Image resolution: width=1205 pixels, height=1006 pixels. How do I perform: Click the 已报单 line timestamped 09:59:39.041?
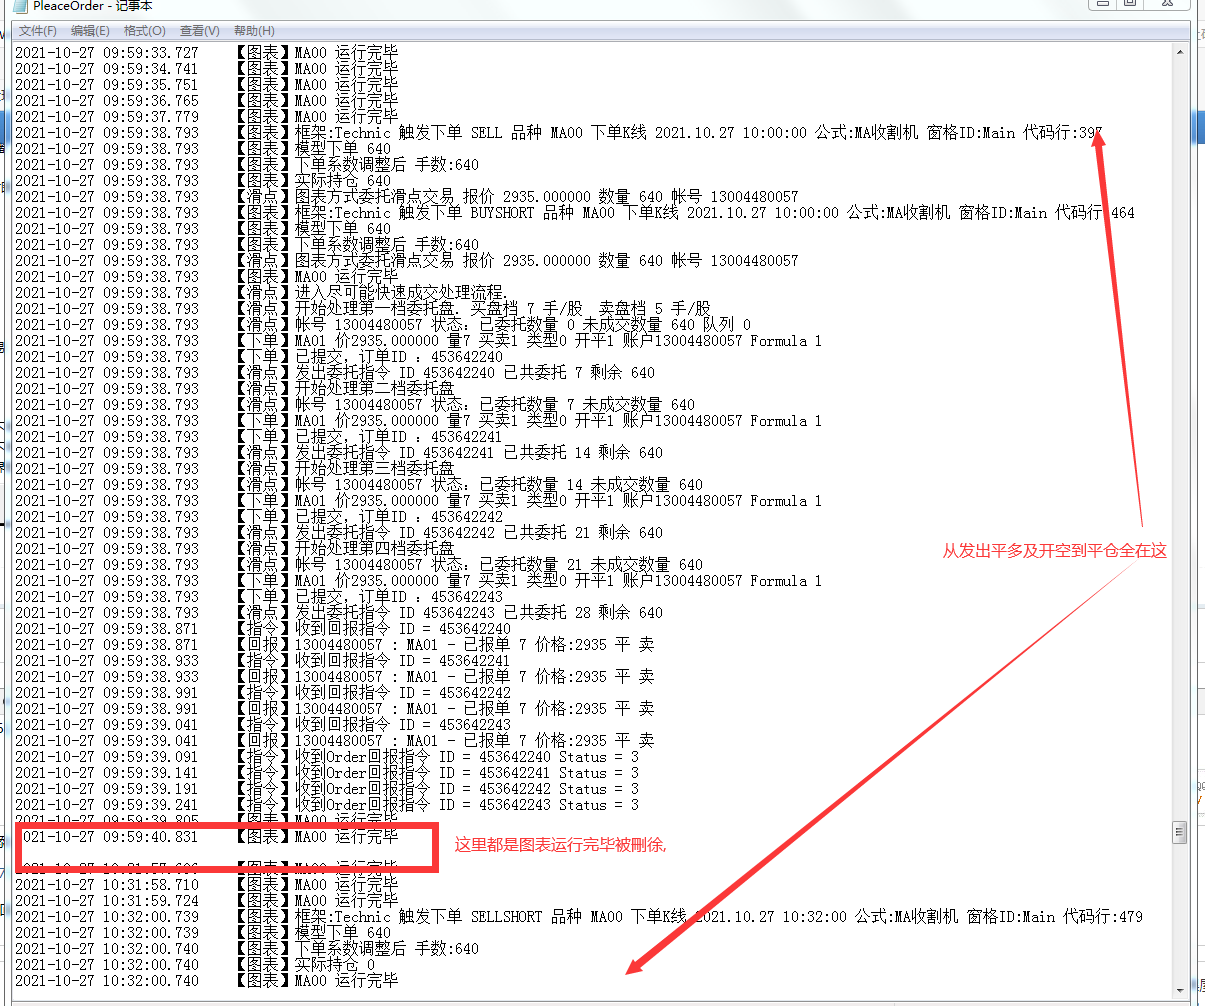335,740
